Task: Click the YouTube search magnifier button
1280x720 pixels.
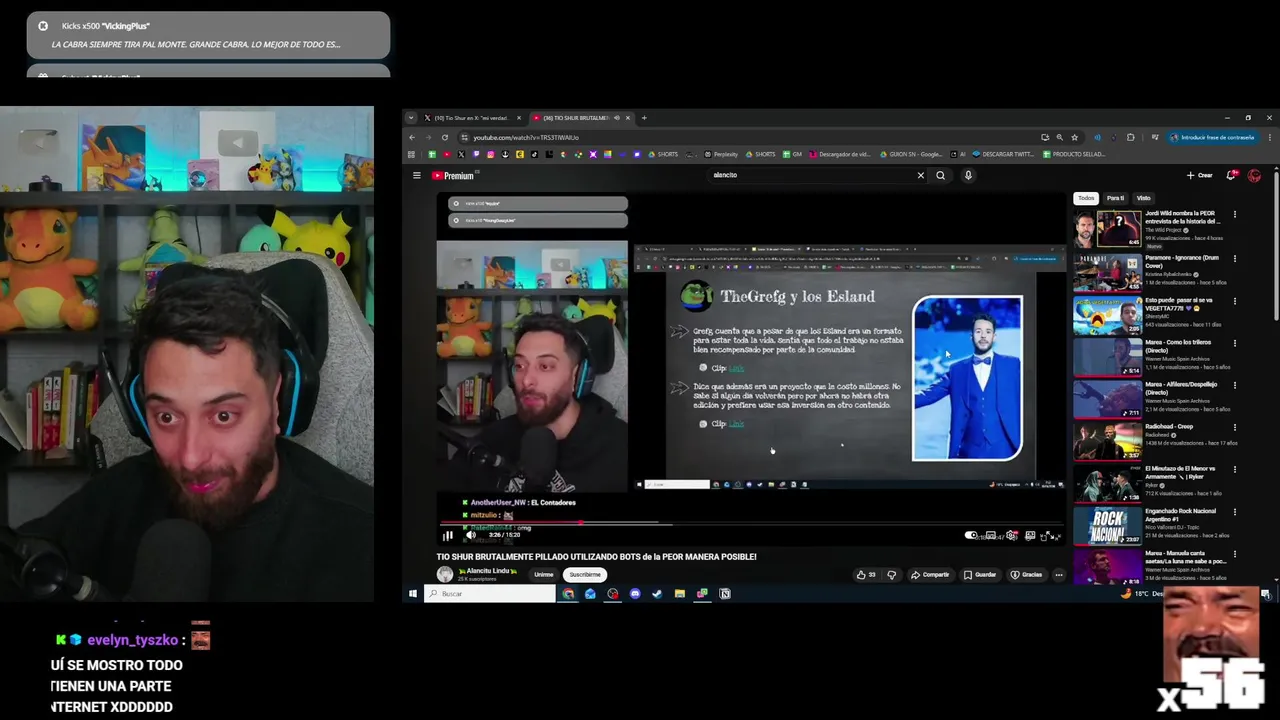Action: (x=940, y=175)
